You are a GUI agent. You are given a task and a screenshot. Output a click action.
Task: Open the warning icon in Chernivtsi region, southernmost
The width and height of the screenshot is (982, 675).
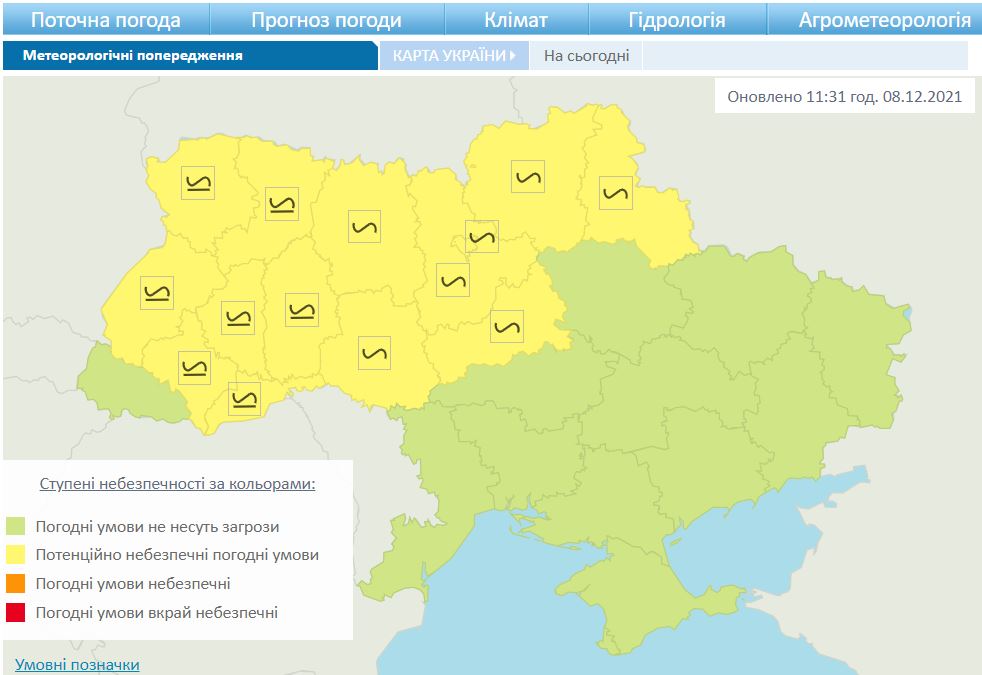(244, 398)
